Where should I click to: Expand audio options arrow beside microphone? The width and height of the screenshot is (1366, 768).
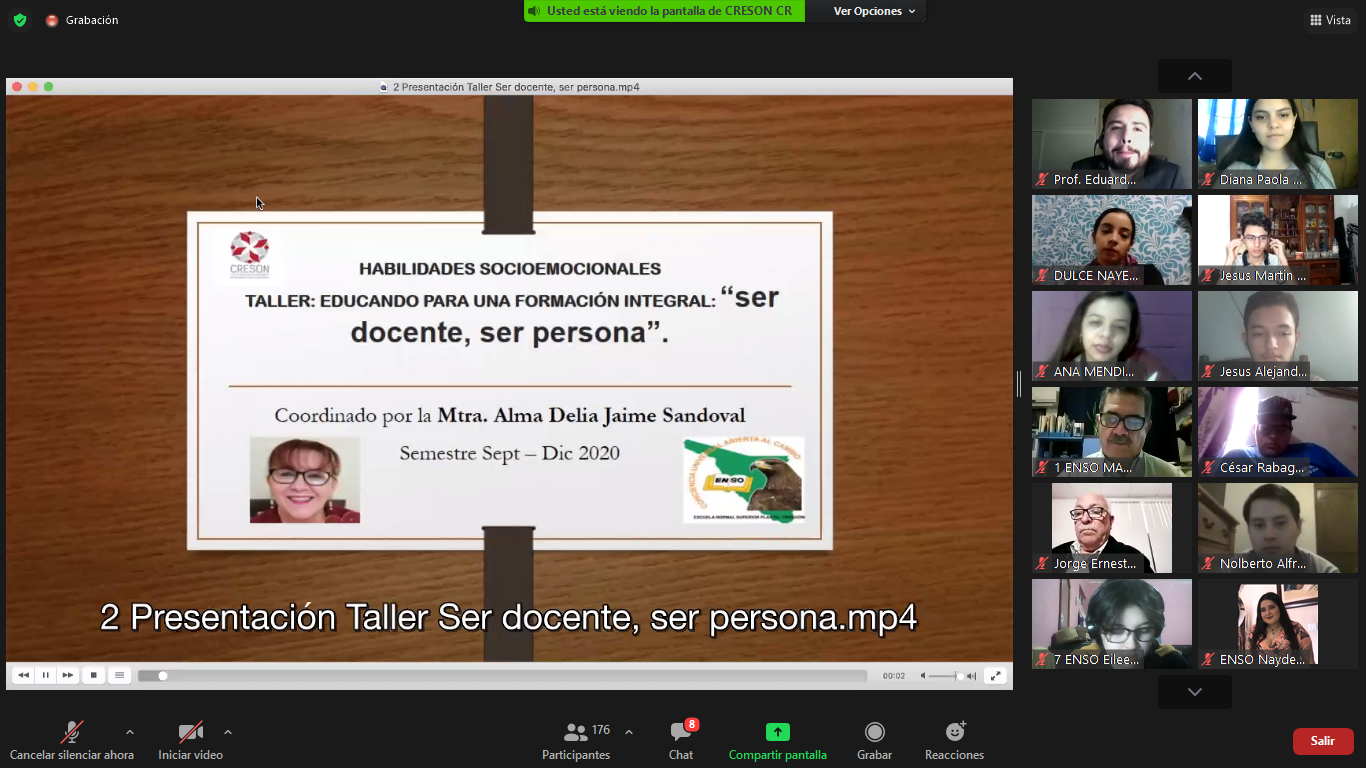click(130, 732)
